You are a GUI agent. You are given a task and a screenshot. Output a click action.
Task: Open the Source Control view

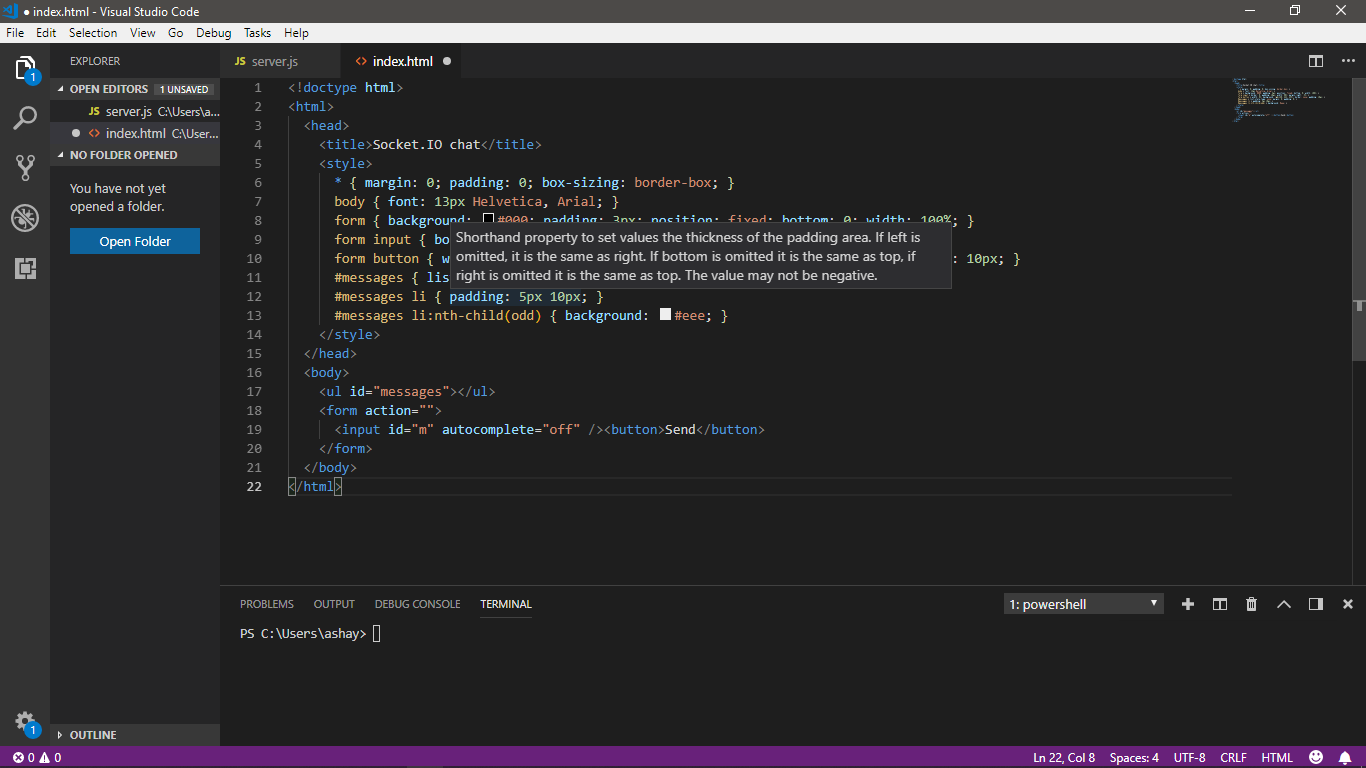[x=25, y=167]
